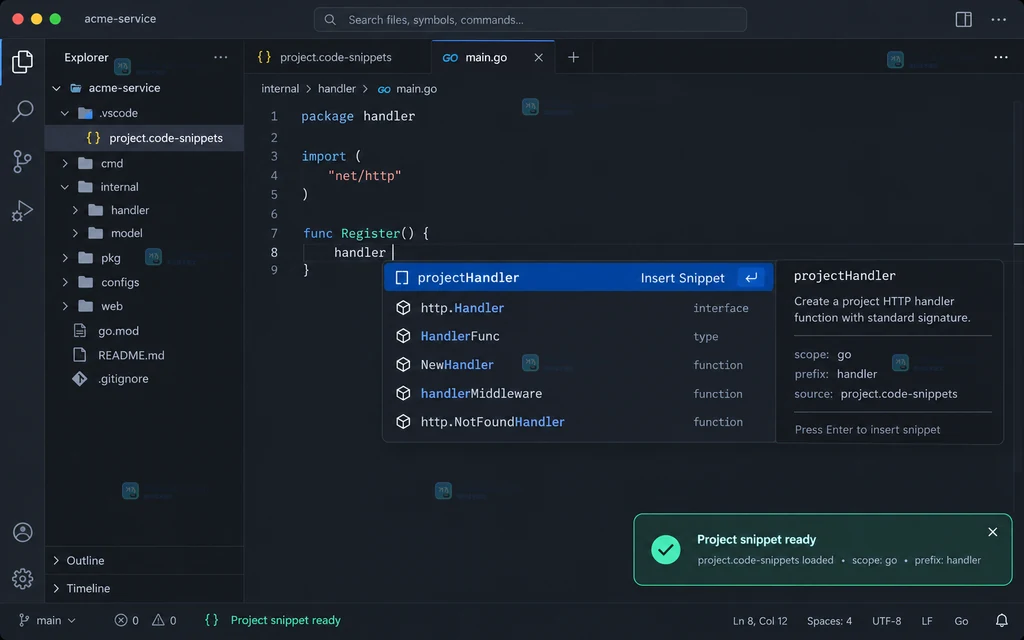The width and height of the screenshot is (1024, 640).
Task: Click UTF-8 encoding in status bar
Action: click(x=886, y=620)
